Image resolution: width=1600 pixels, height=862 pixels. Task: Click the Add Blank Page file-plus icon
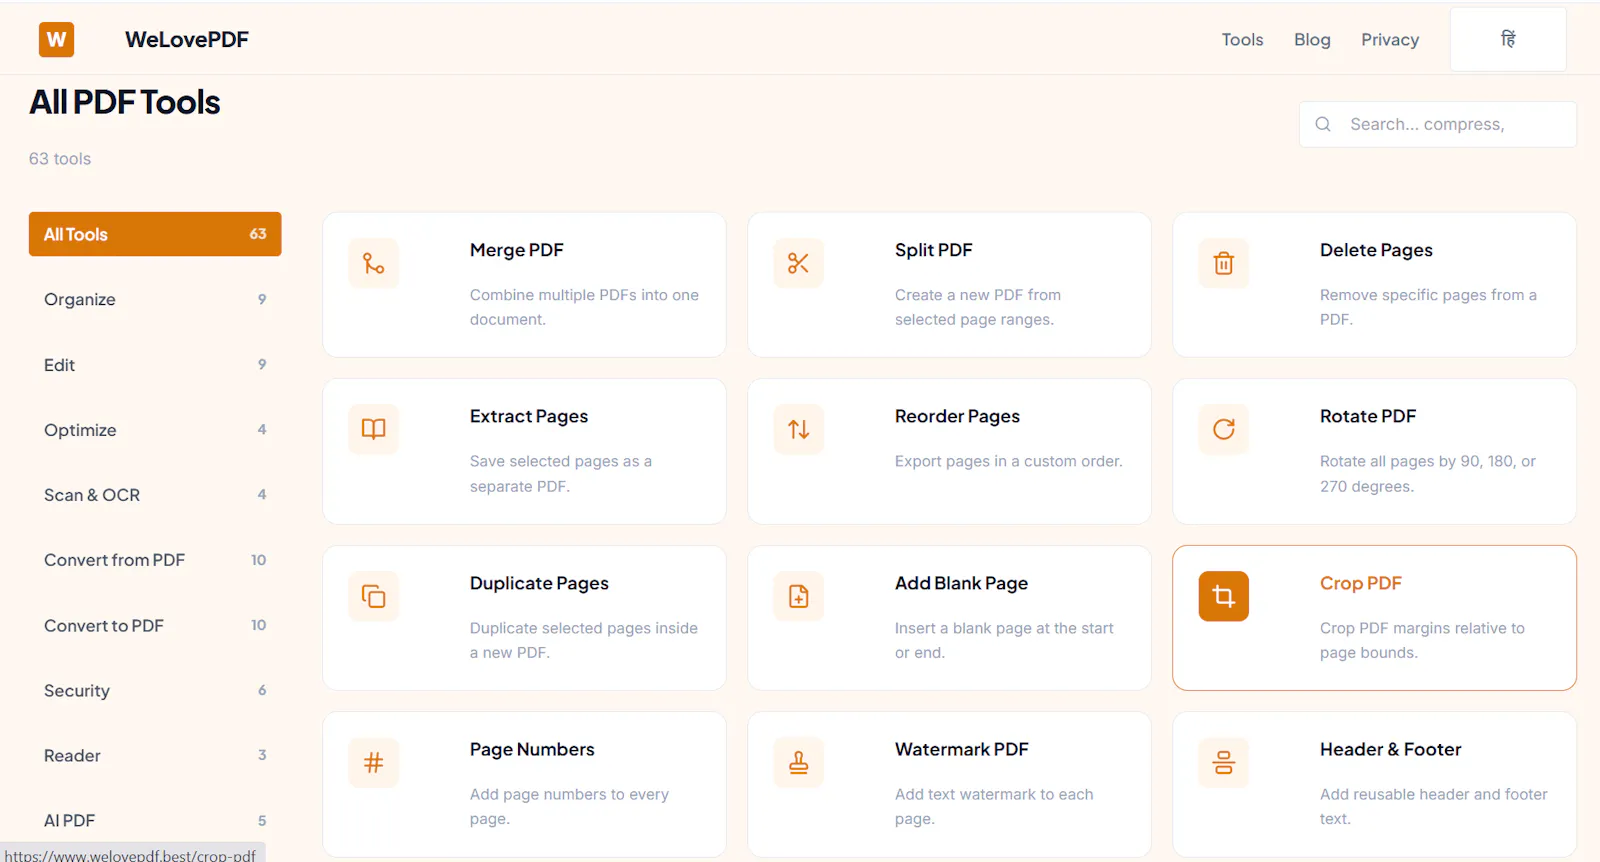tap(798, 596)
